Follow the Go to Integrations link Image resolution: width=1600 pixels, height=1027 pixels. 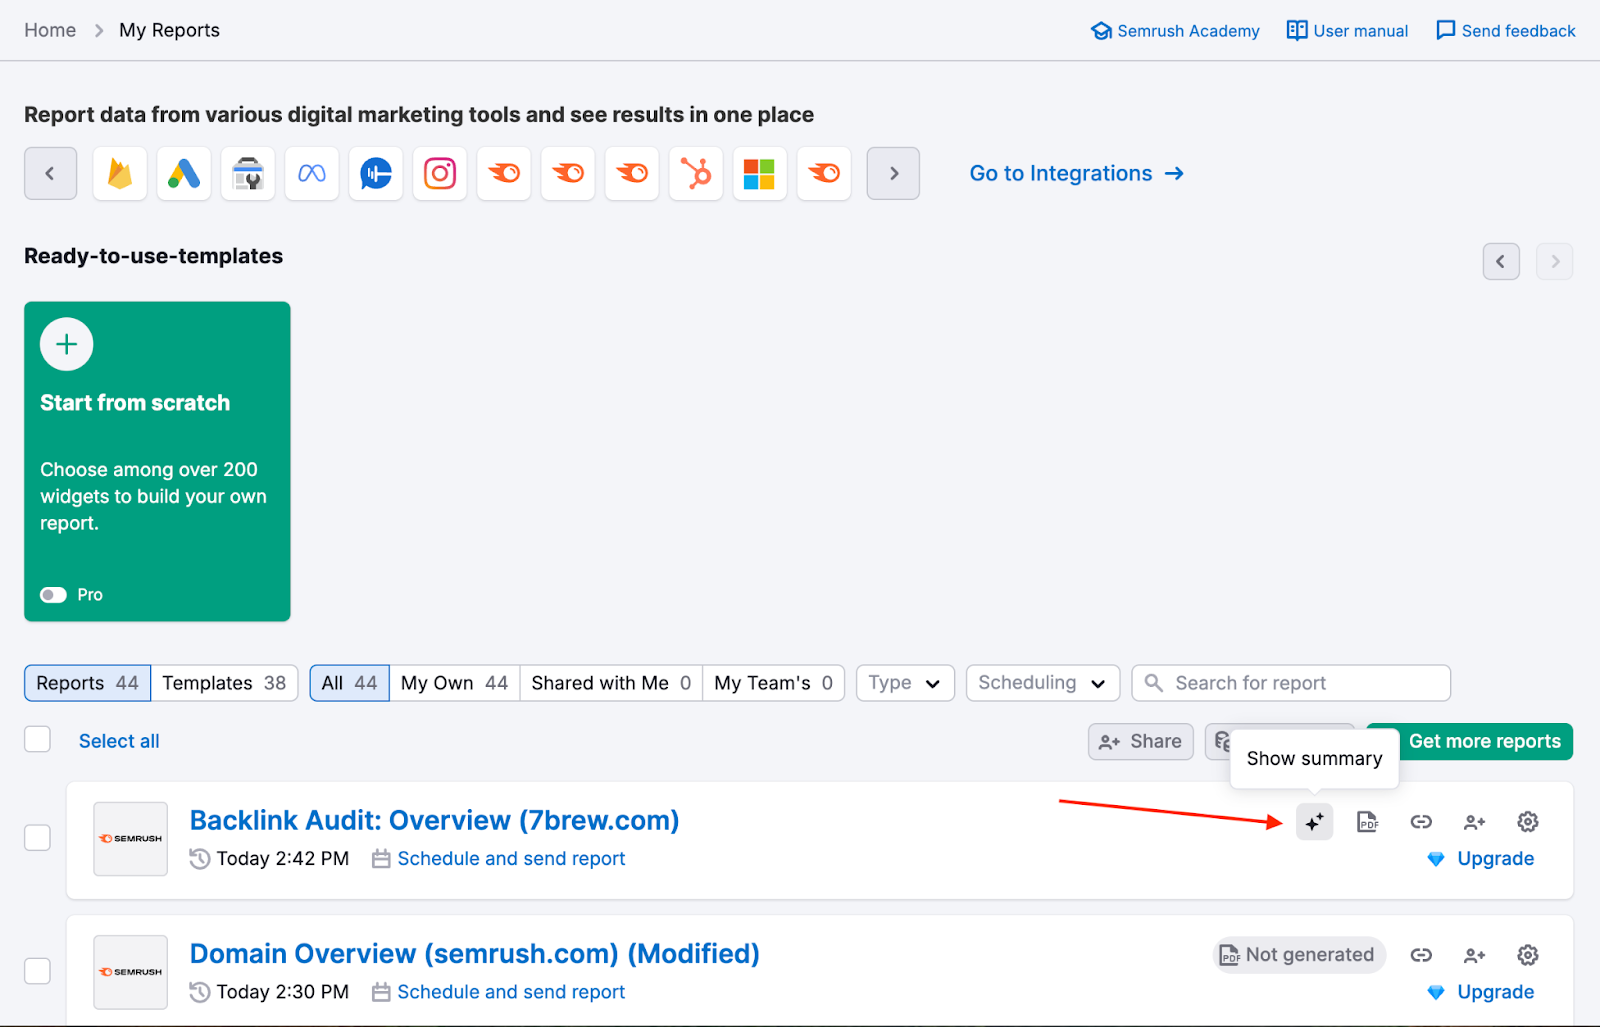[1076, 174]
